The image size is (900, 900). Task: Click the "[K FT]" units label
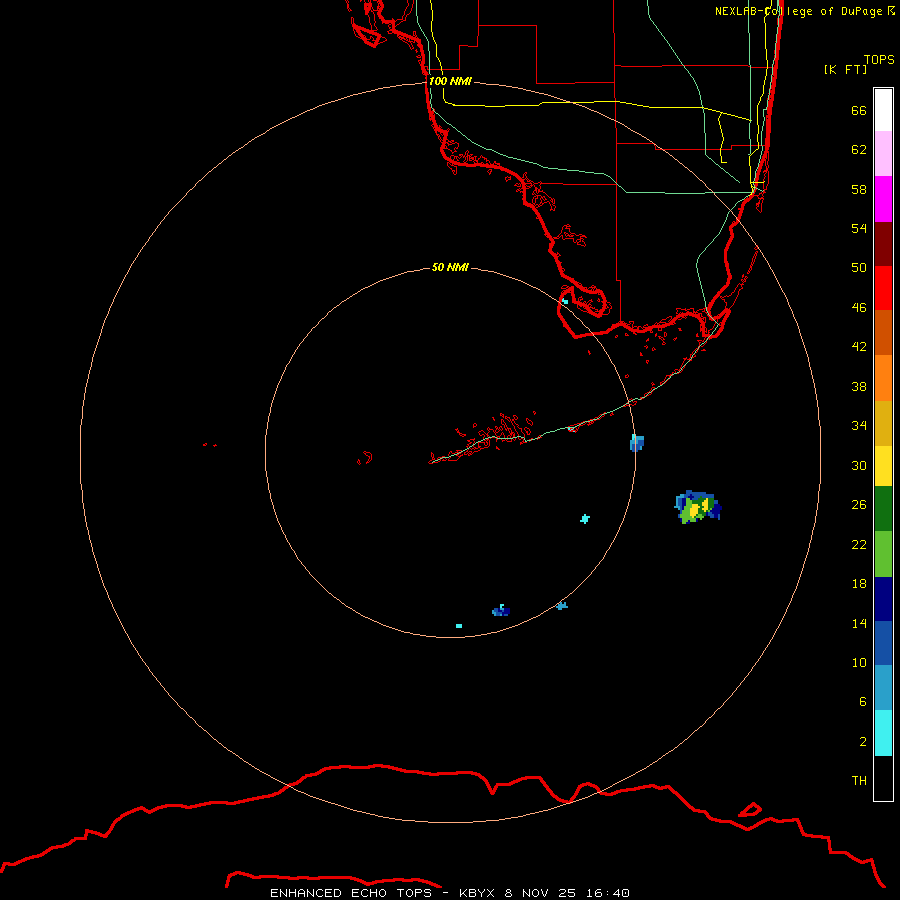pyautogui.click(x=845, y=69)
